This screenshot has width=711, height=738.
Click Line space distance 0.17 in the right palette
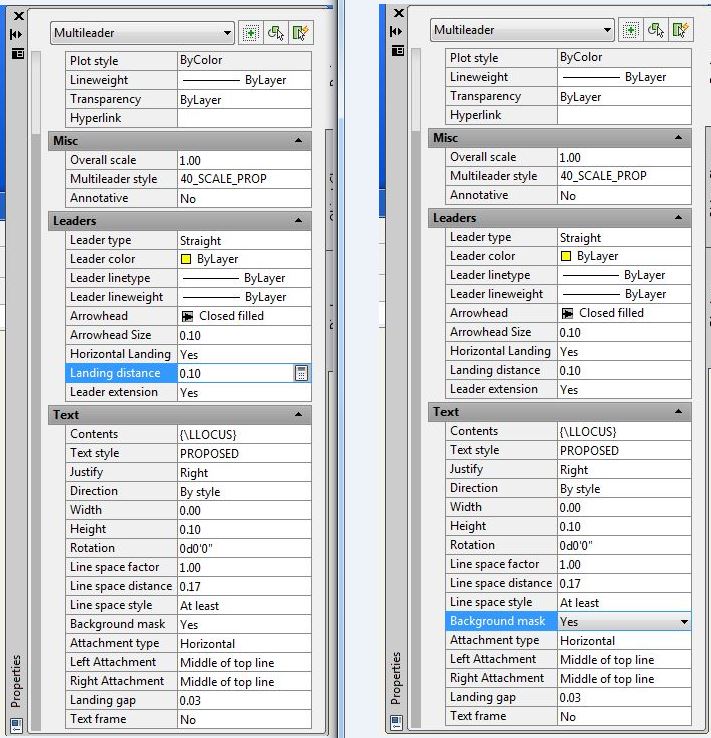624,584
